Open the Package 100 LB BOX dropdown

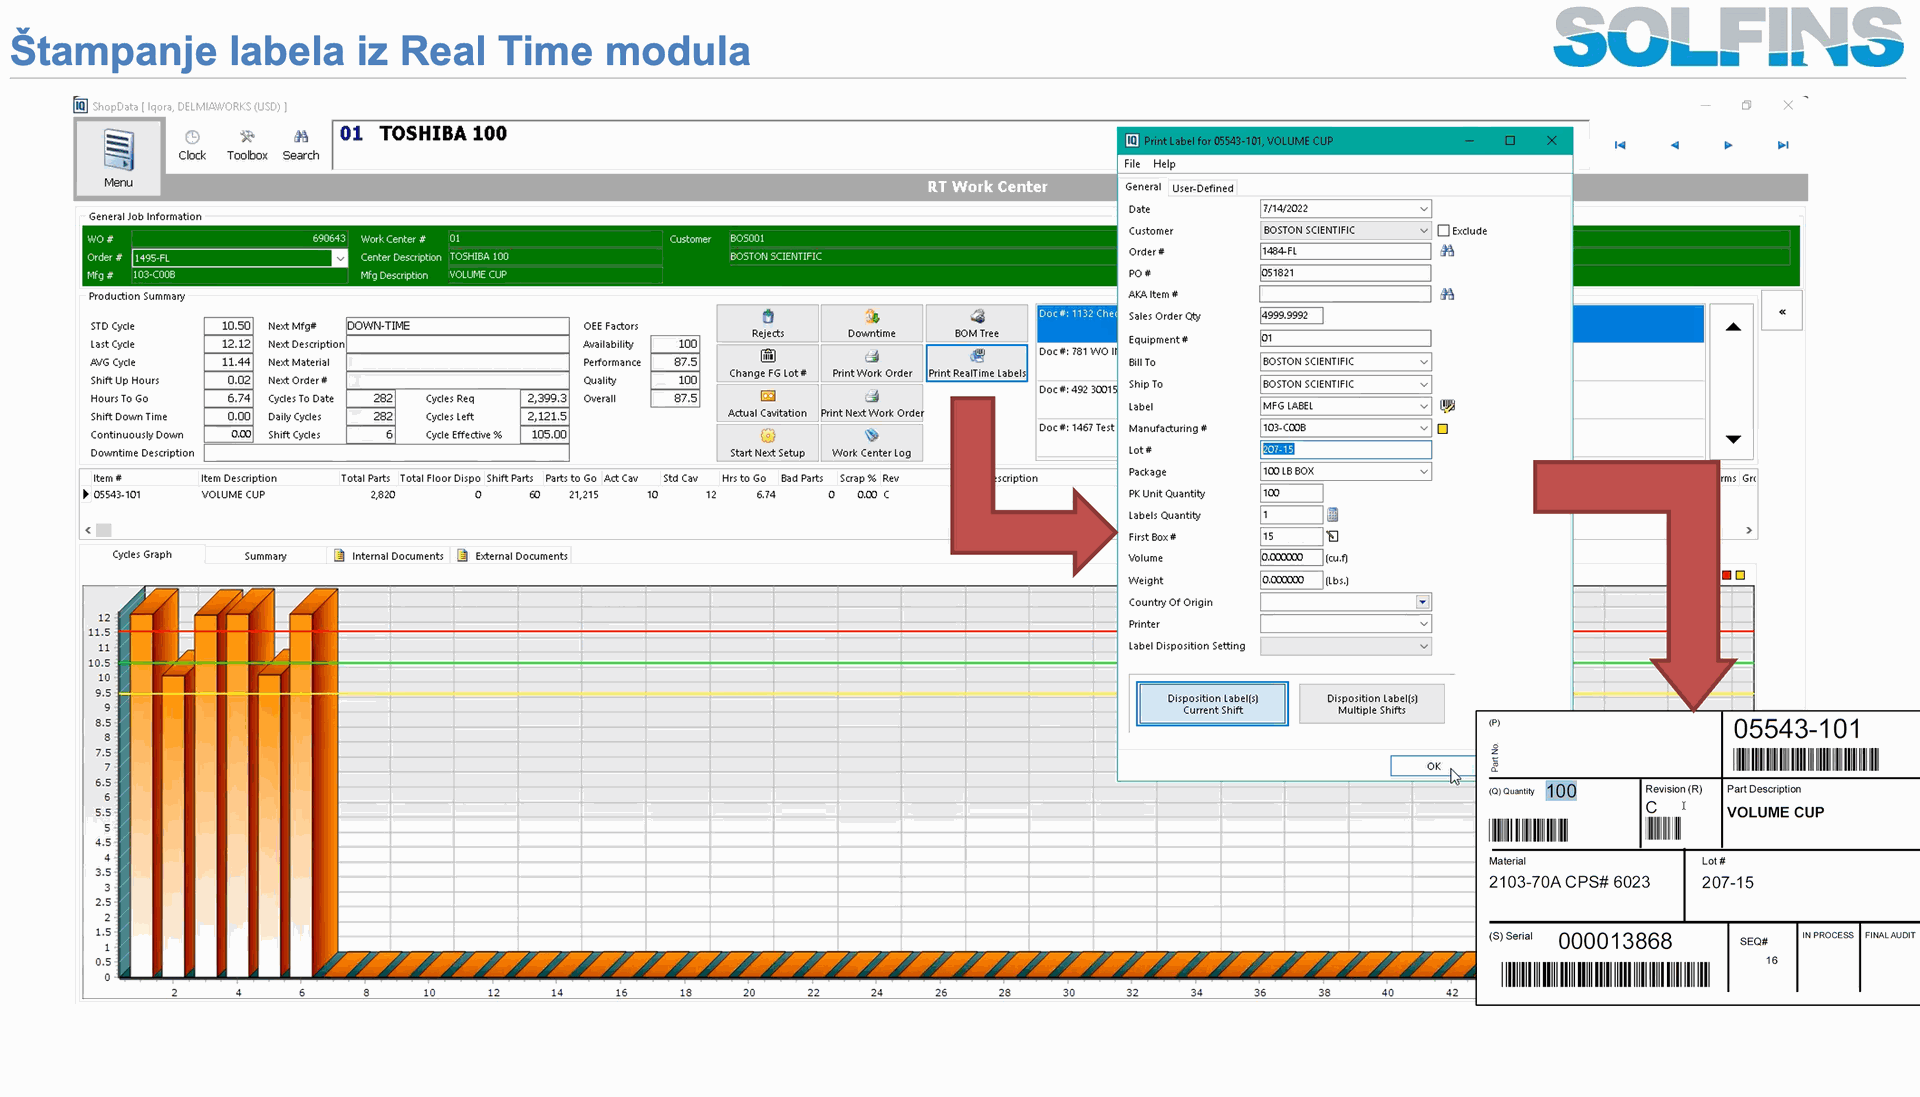click(1423, 472)
